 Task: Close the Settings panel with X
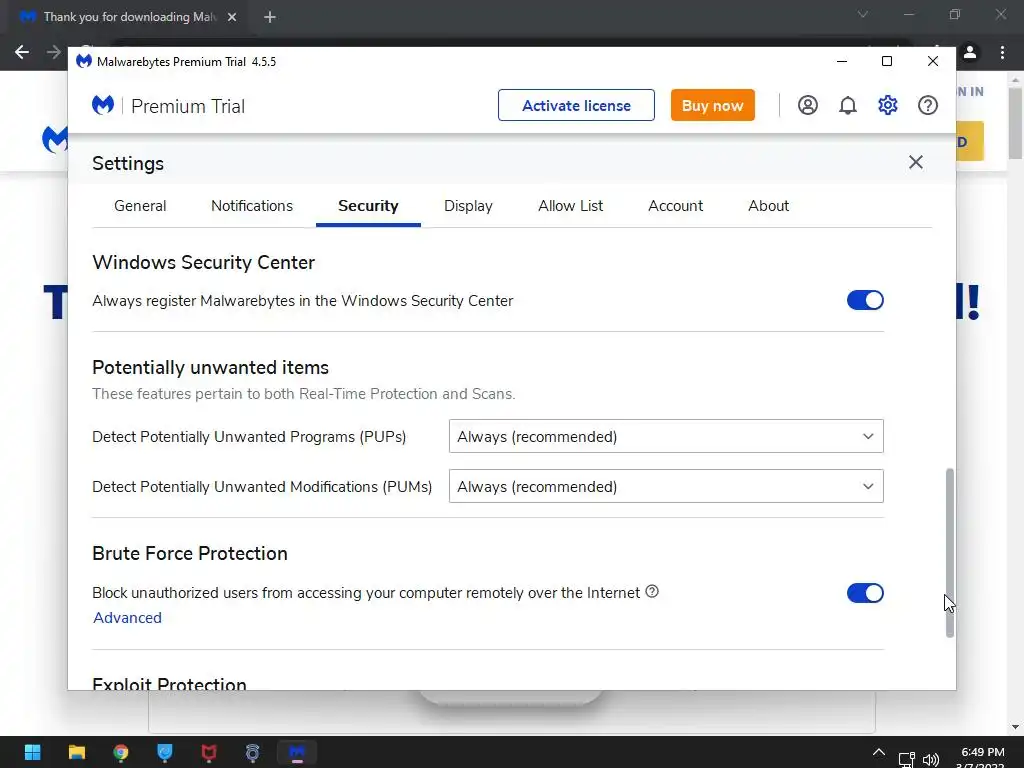pyautogui.click(x=915, y=162)
